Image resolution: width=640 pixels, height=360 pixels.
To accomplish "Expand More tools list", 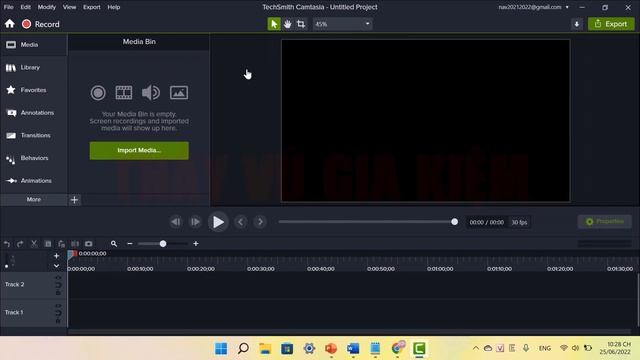I will (33, 200).
